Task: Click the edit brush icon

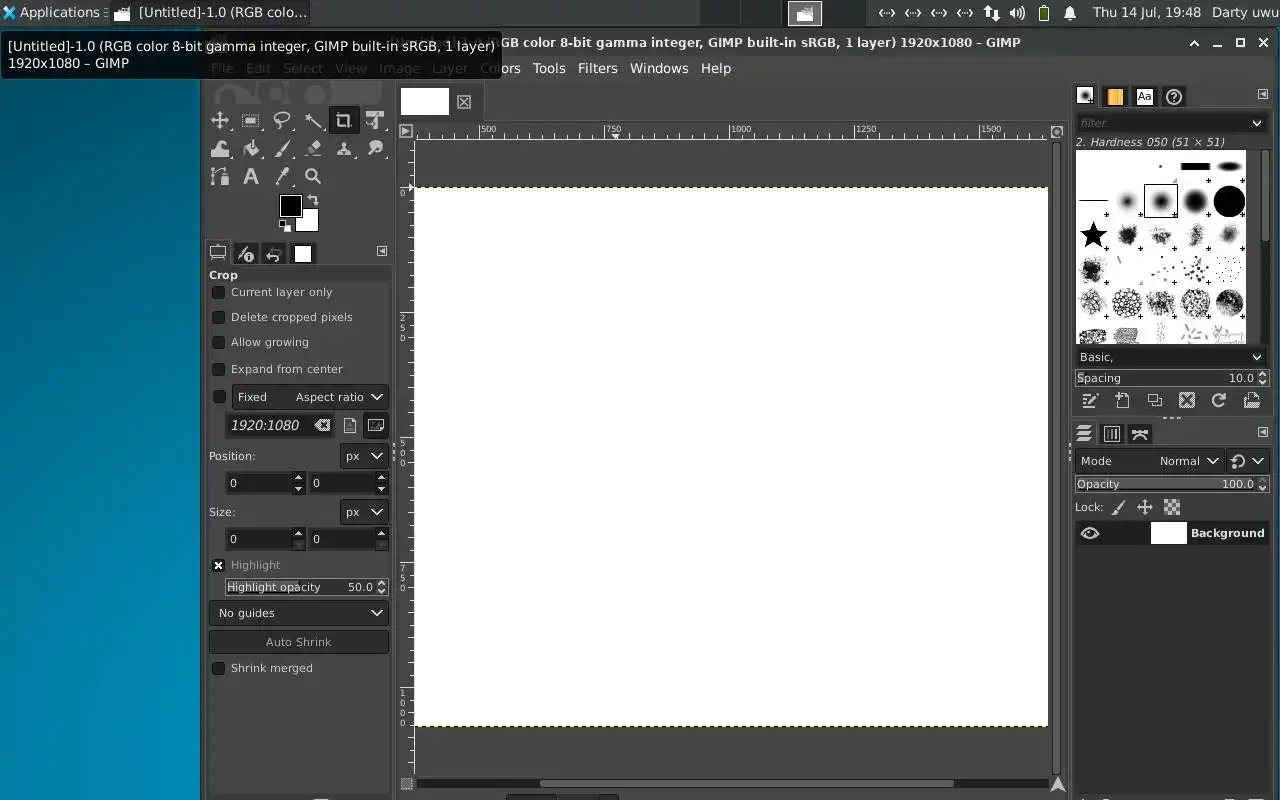Action: [x=1090, y=401]
